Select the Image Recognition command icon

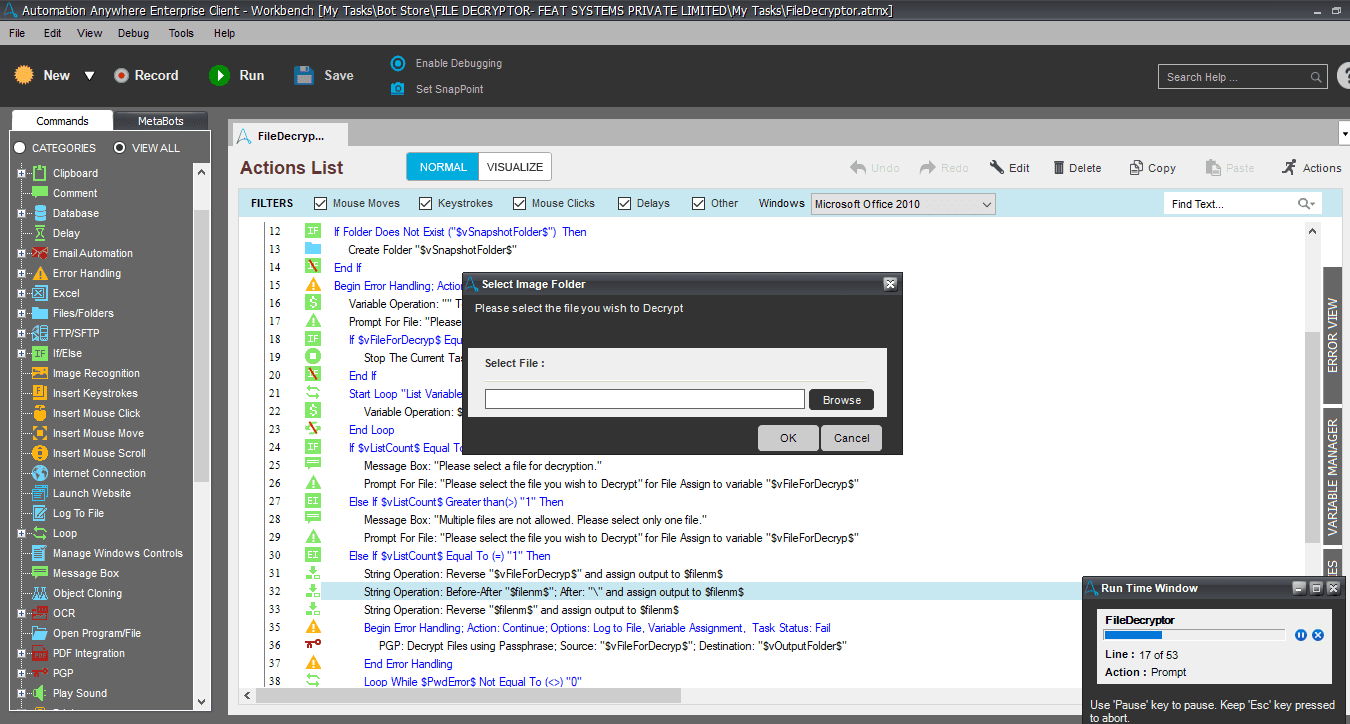coord(39,373)
